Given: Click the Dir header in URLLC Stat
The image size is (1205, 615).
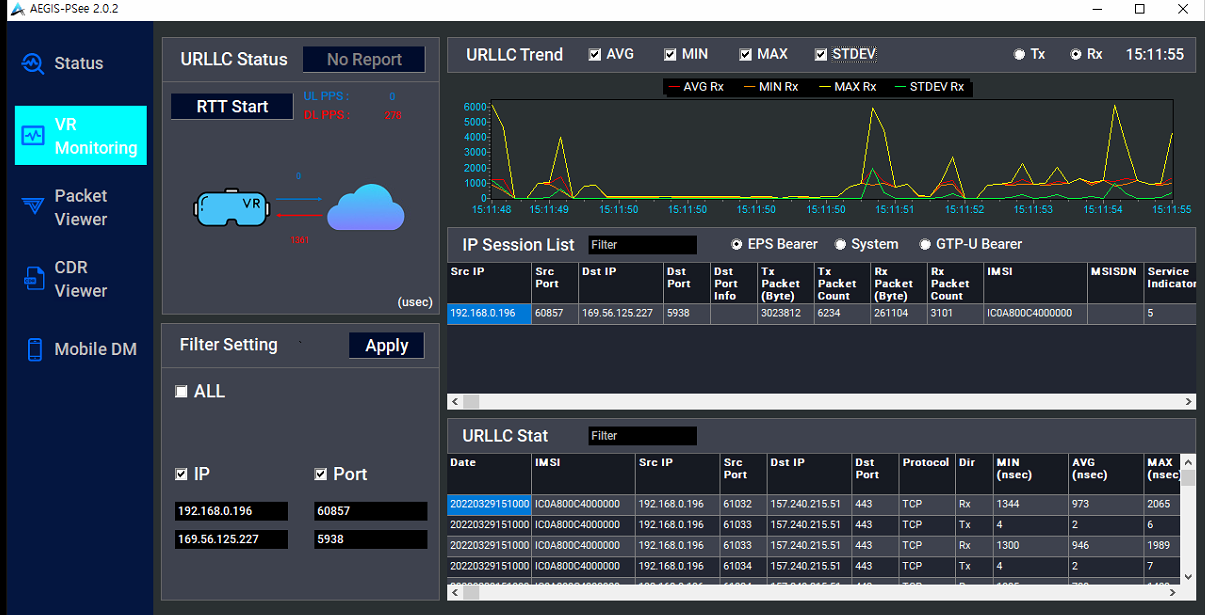Looking at the screenshot, I should pyautogui.click(x=974, y=475).
